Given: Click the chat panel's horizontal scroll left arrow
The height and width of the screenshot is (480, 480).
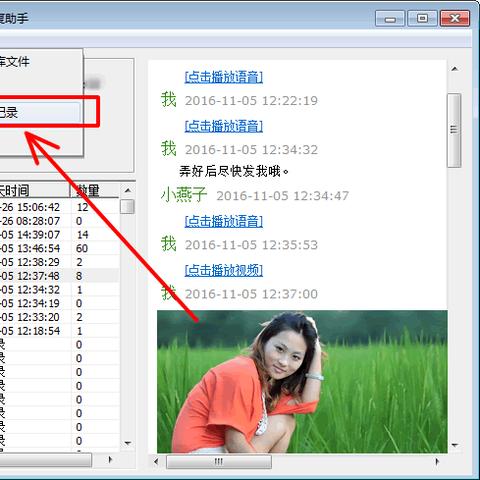Looking at the screenshot, I should (x=156, y=462).
